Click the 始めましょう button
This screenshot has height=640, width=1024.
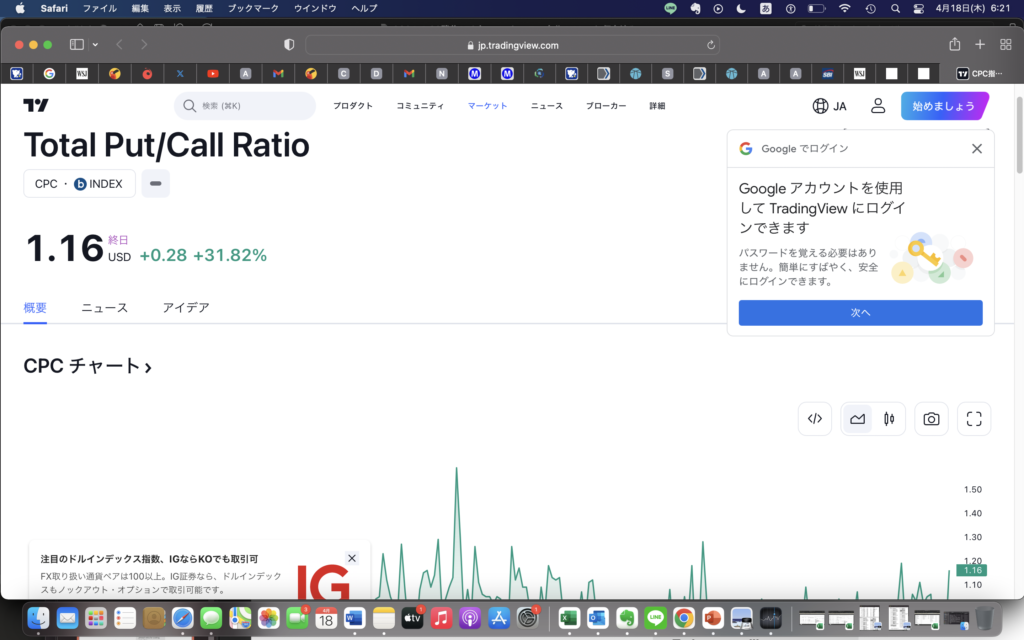(943, 106)
